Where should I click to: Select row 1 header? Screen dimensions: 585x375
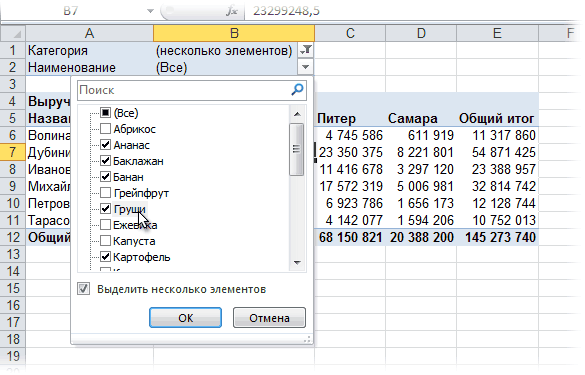point(13,50)
